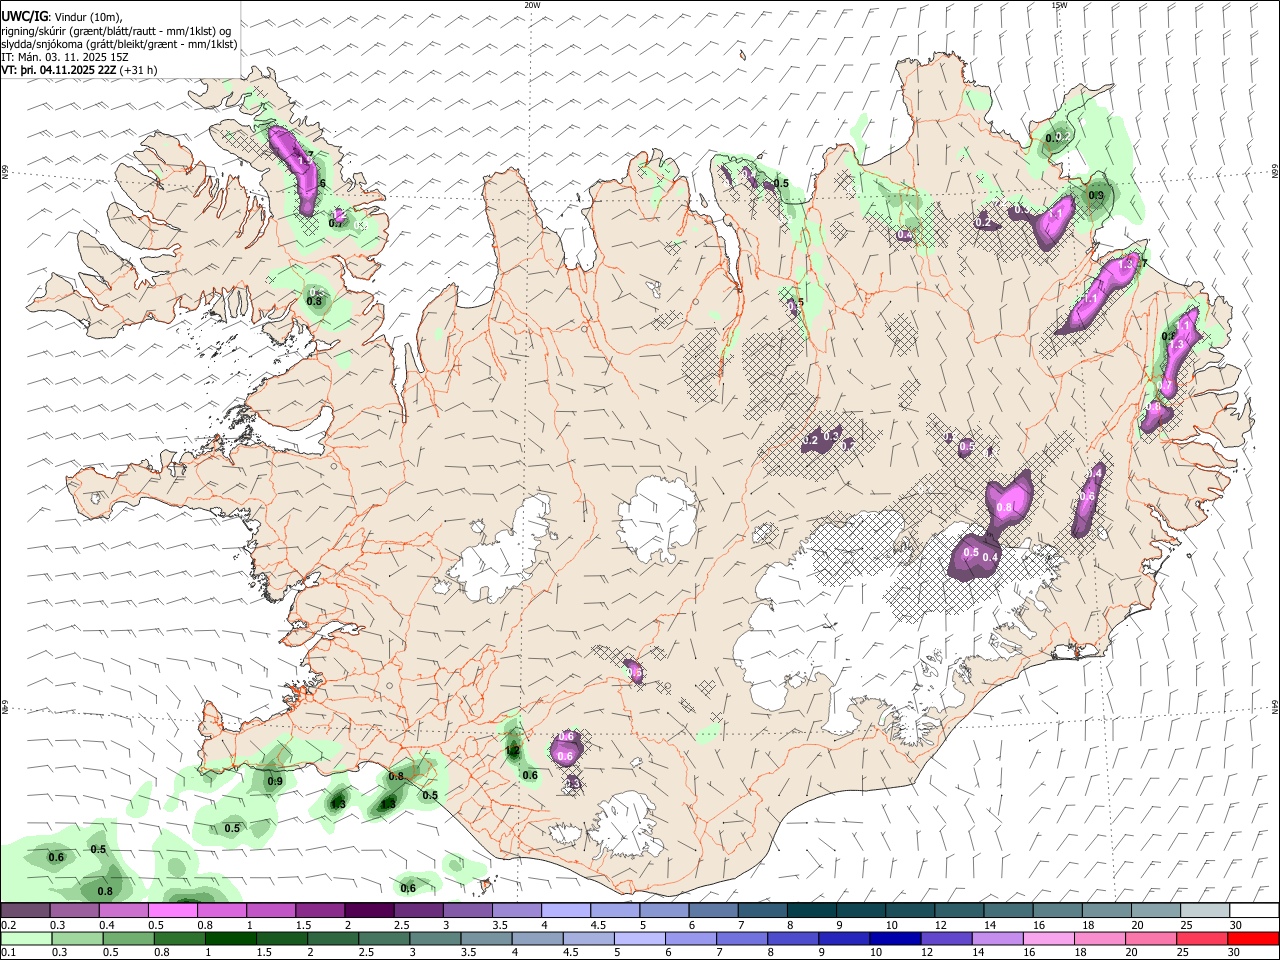Pick the dark purple upper legend swatch for 2
Viewport: 1280px width, 960px height.
[x=369, y=910]
